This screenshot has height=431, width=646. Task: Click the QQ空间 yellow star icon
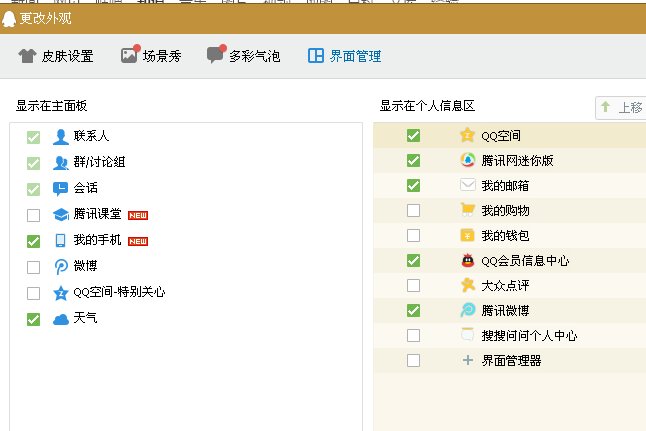(467, 135)
